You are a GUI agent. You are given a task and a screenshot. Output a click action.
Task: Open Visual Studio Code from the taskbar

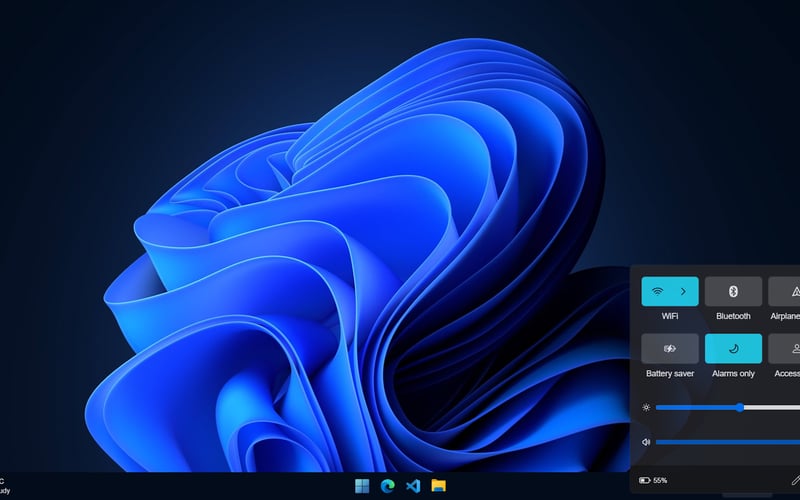click(x=413, y=486)
